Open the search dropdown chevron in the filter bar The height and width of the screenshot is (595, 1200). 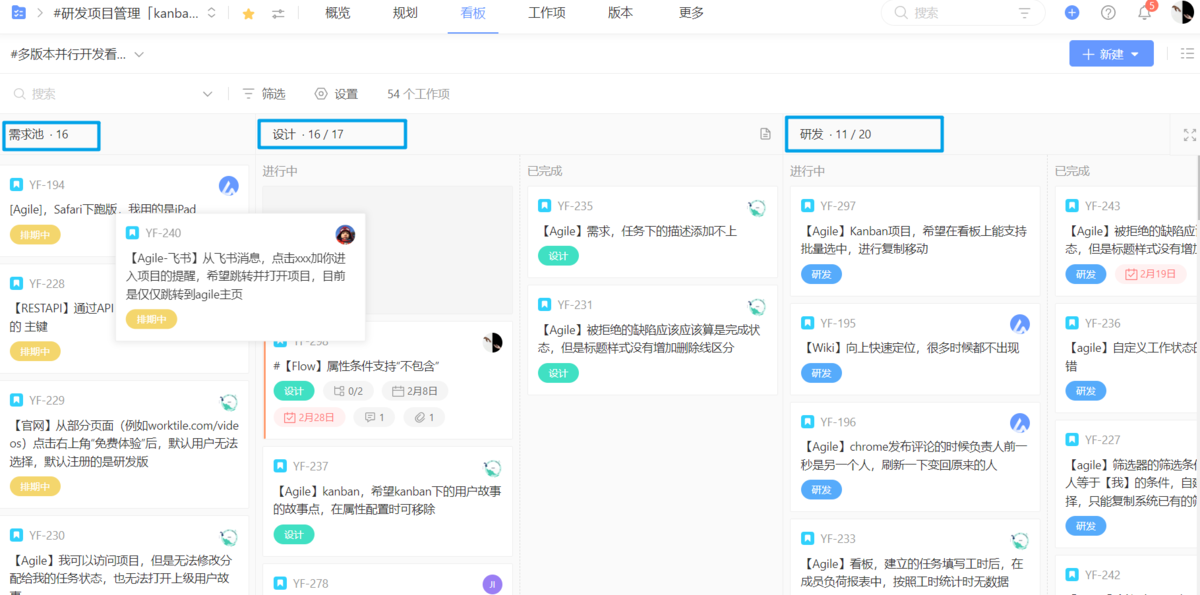click(207, 93)
